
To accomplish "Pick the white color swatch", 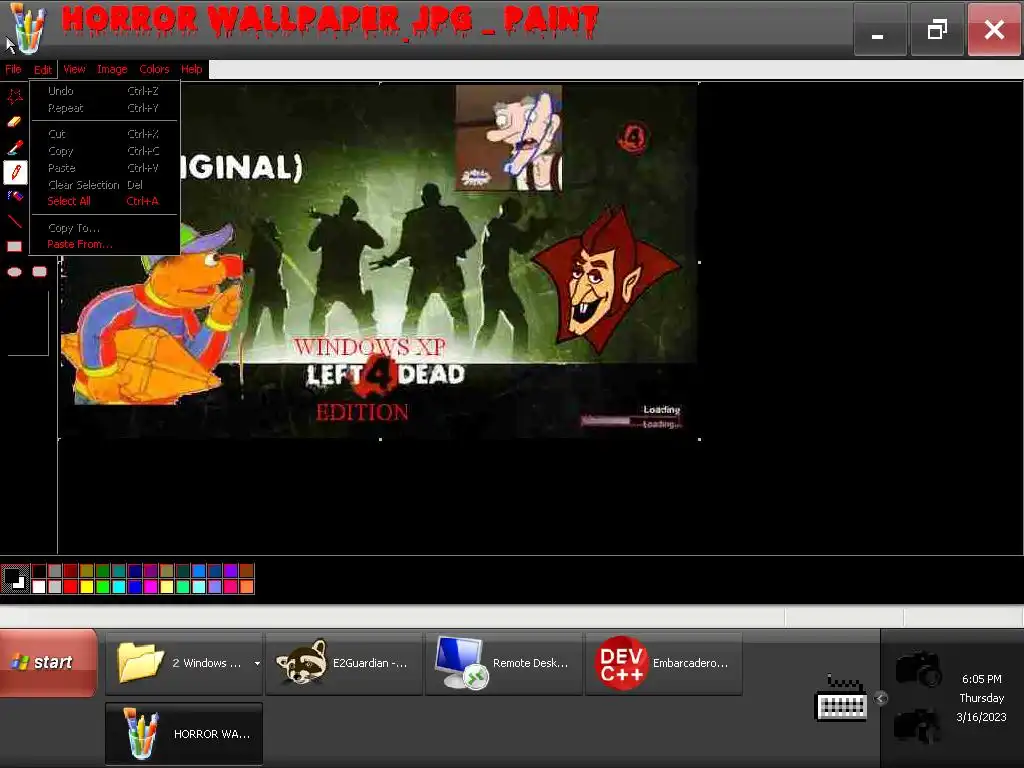I will click(39, 586).
